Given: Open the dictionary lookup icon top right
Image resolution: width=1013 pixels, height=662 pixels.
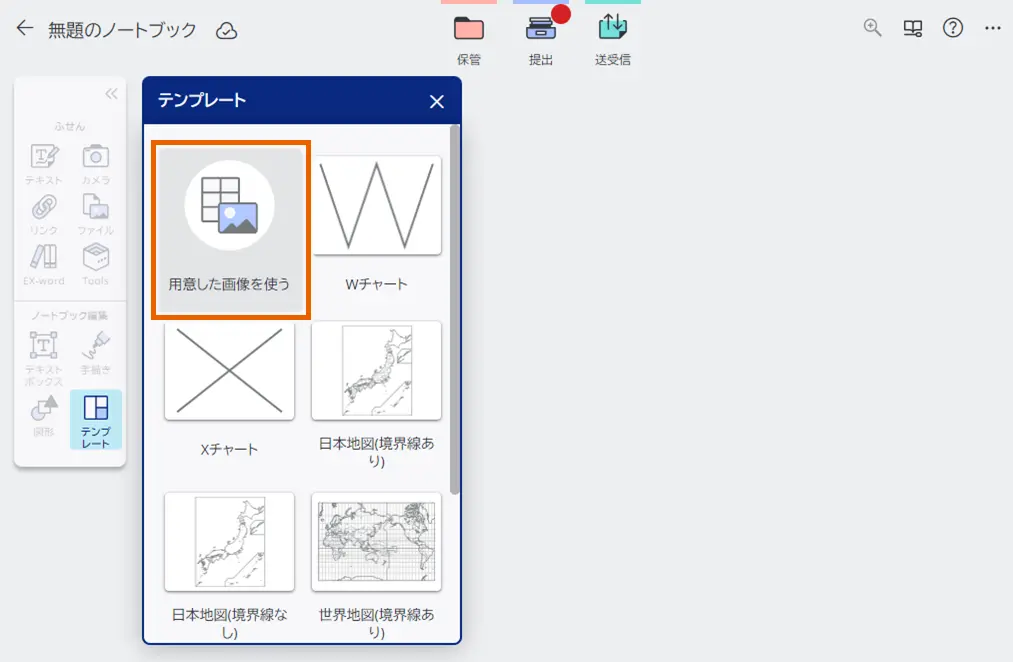Looking at the screenshot, I should (x=912, y=28).
